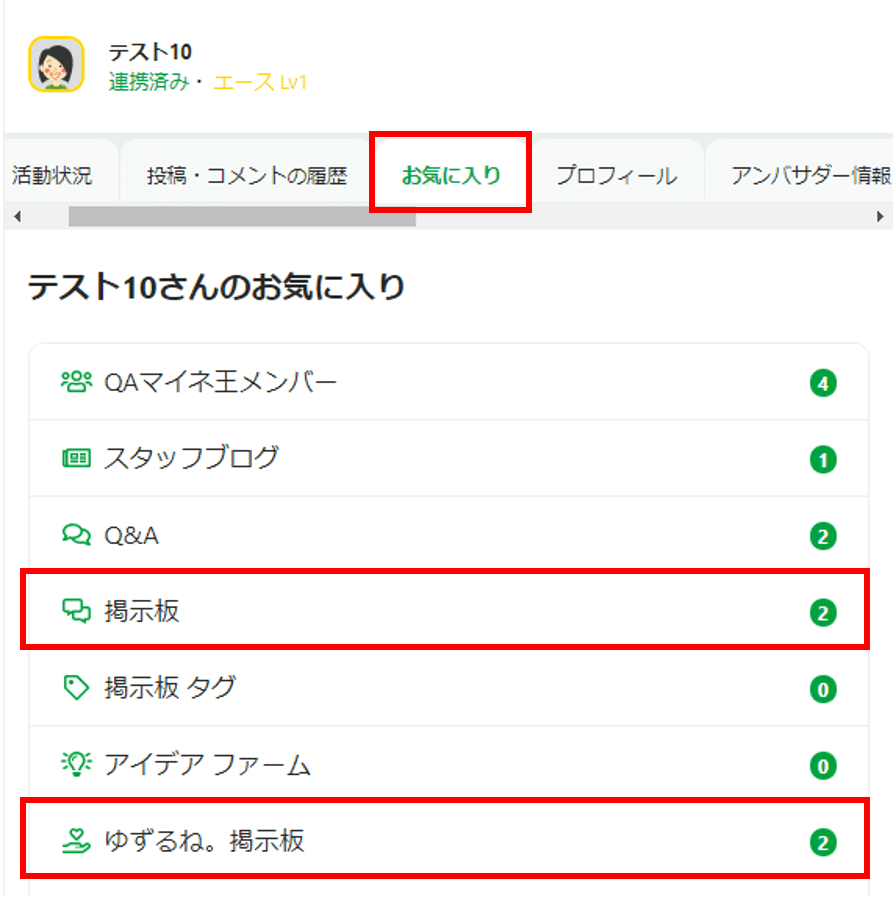This screenshot has height=897, width=893.
Task: Click the 掲示板 タグ tag icon
Action: (x=76, y=688)
